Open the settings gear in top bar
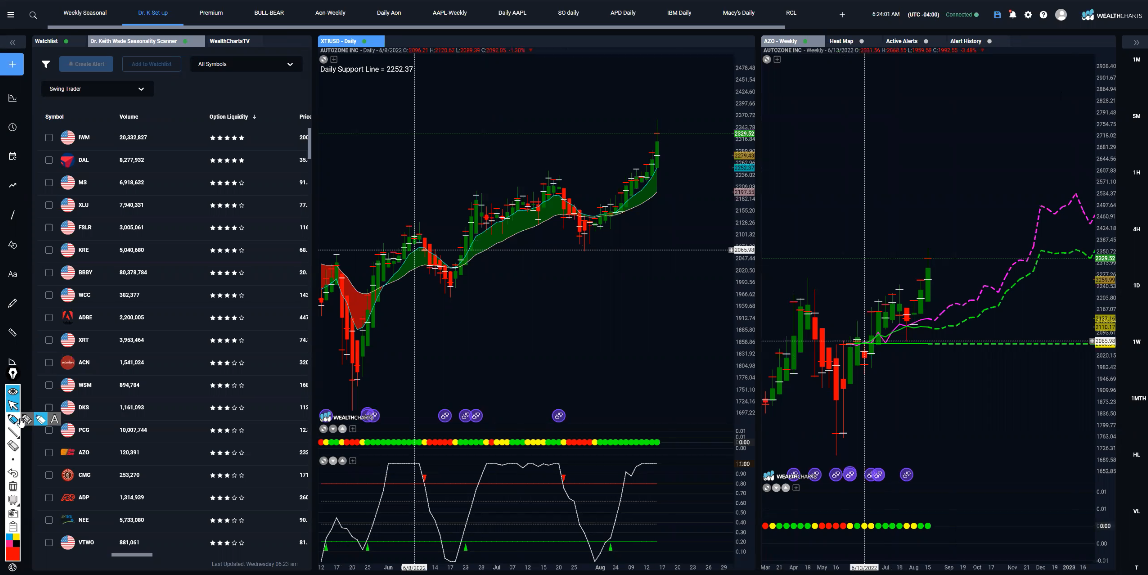 click(x=1028, y=14)
